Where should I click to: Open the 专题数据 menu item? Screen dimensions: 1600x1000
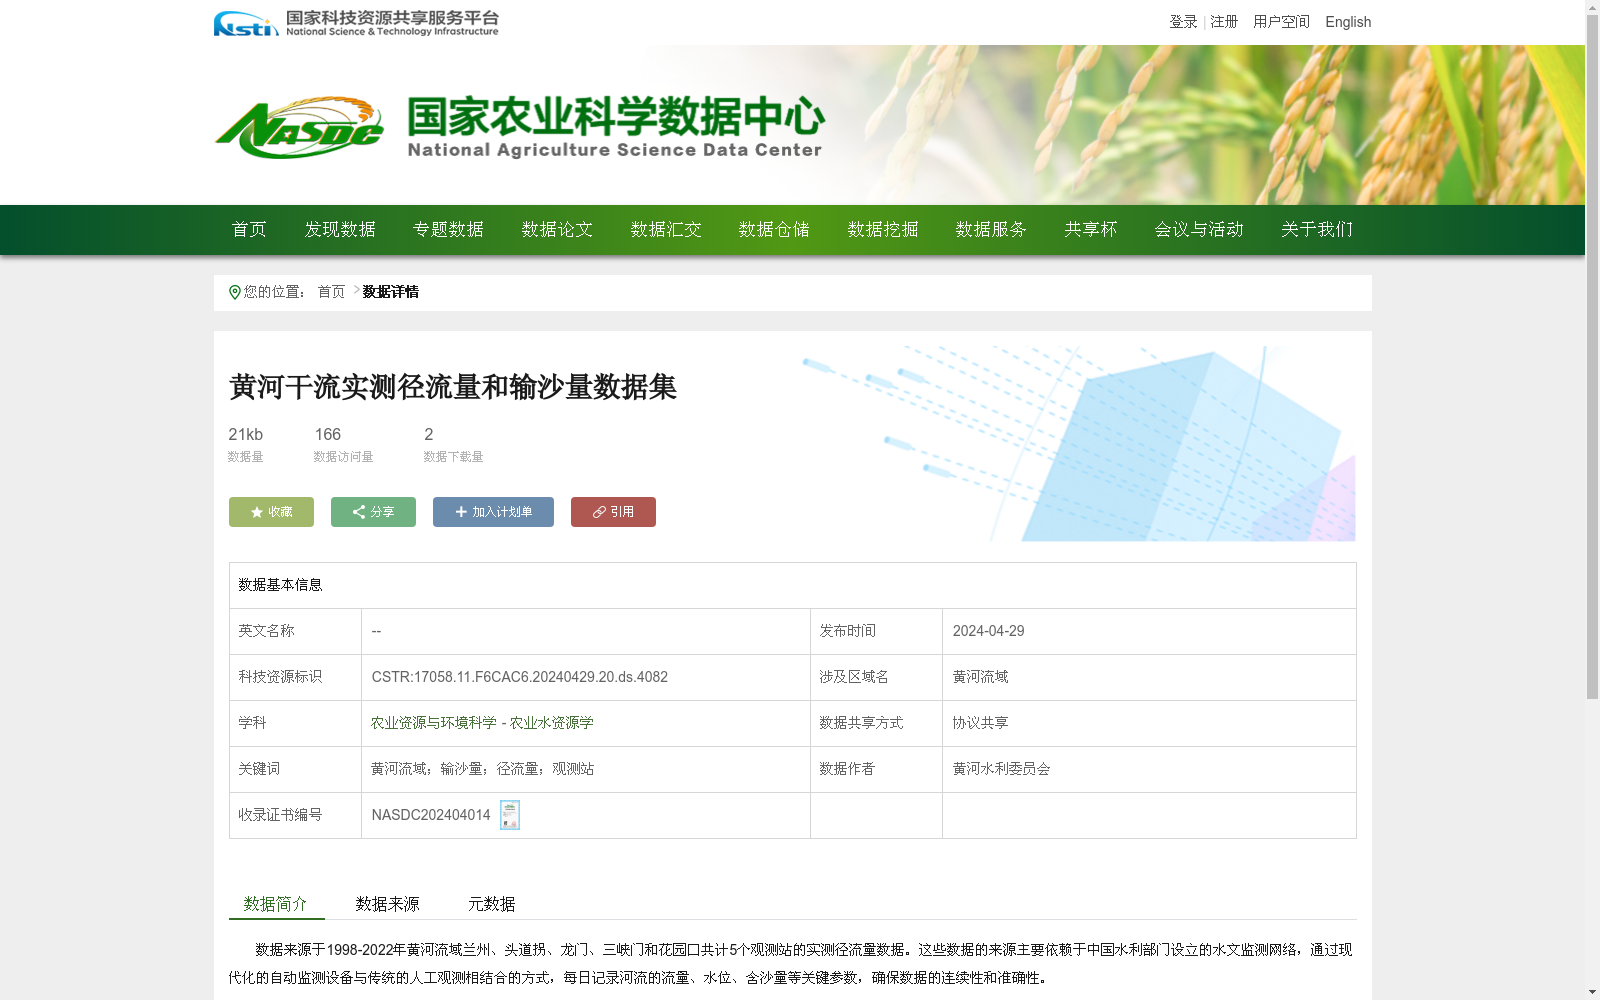pos(448,230)
